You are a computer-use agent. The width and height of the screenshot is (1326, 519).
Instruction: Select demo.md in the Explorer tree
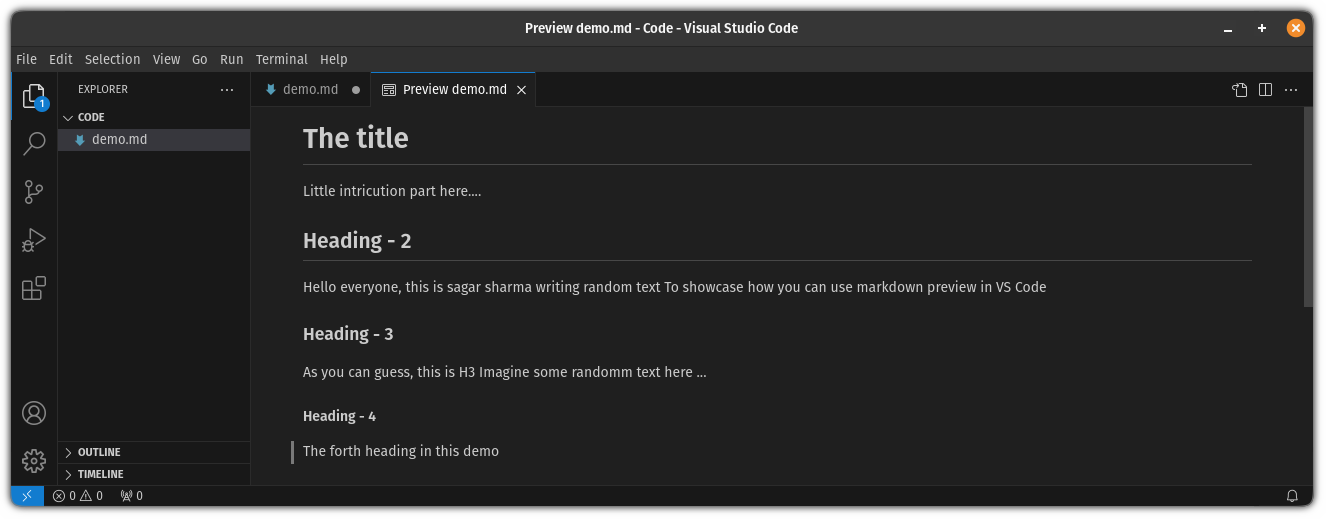click(119, 140)
